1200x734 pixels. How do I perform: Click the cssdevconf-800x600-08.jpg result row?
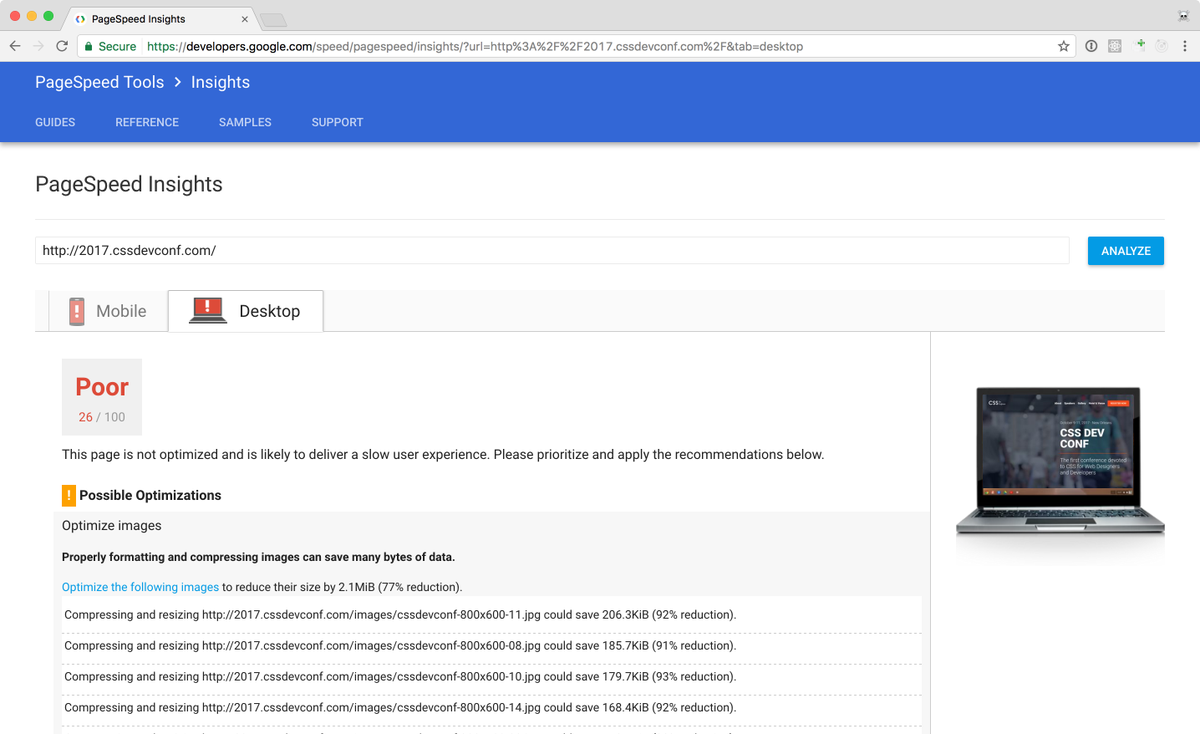[492, 646]
